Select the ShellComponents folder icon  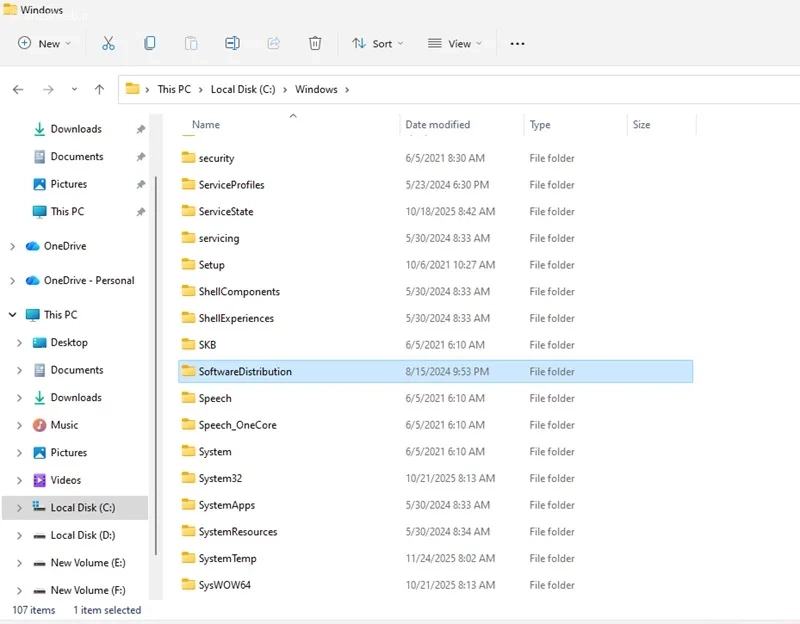pyautogui.click(x=188, y=291)
